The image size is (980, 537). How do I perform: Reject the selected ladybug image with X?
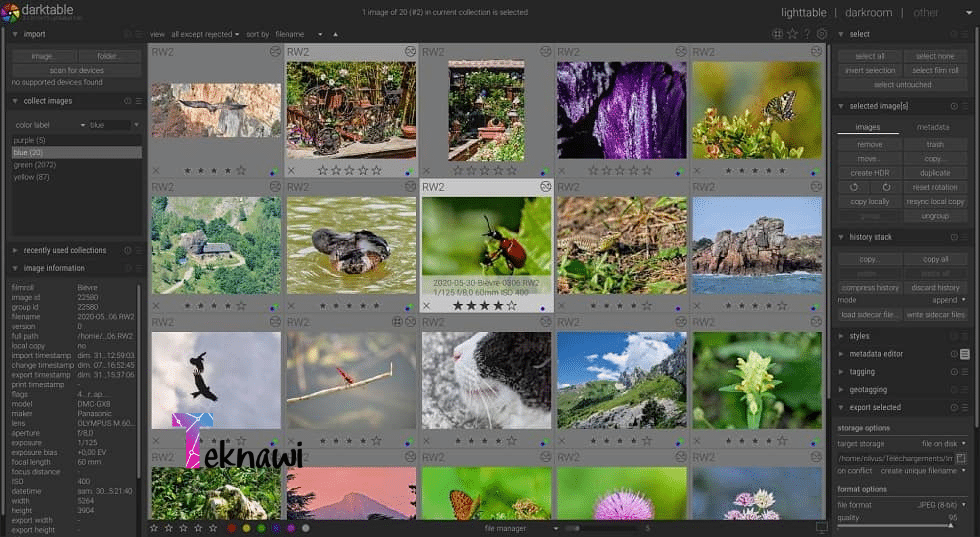(426, 306)
